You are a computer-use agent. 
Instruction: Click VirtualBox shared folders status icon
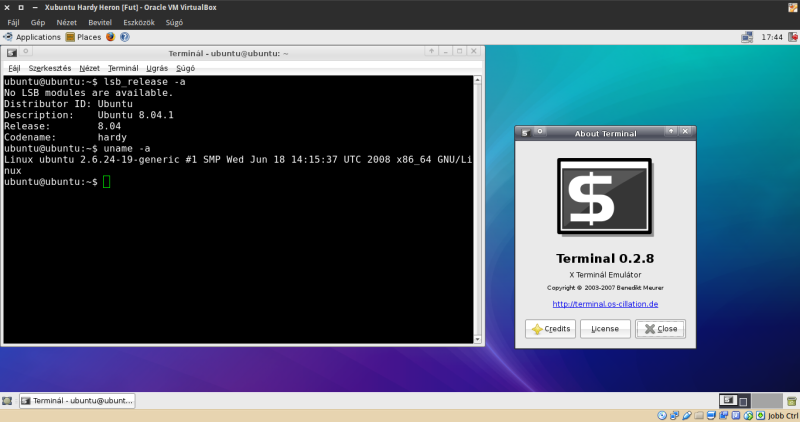(699, 415)
